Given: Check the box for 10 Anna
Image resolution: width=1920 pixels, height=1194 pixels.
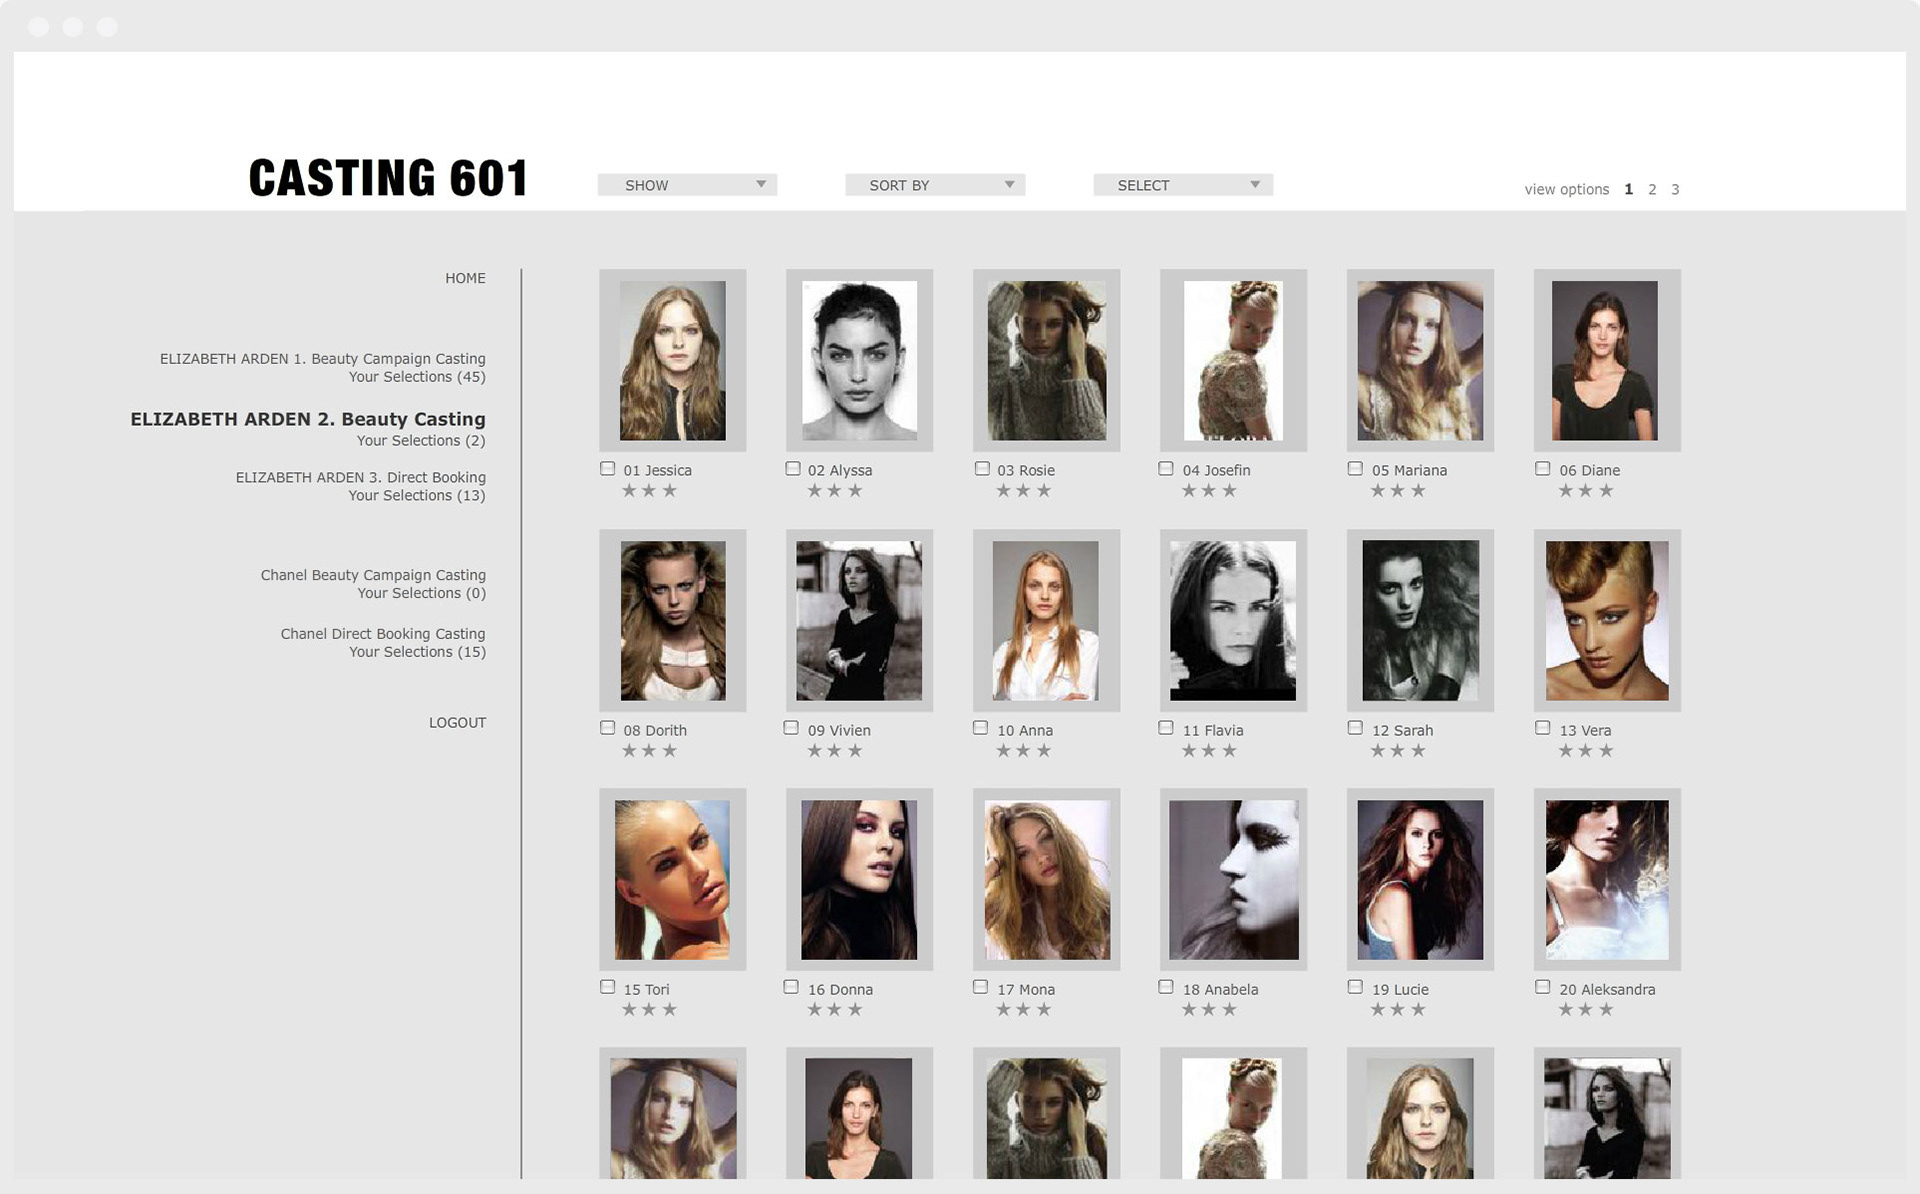Looking at the screenshot, I should pos(980,728).
